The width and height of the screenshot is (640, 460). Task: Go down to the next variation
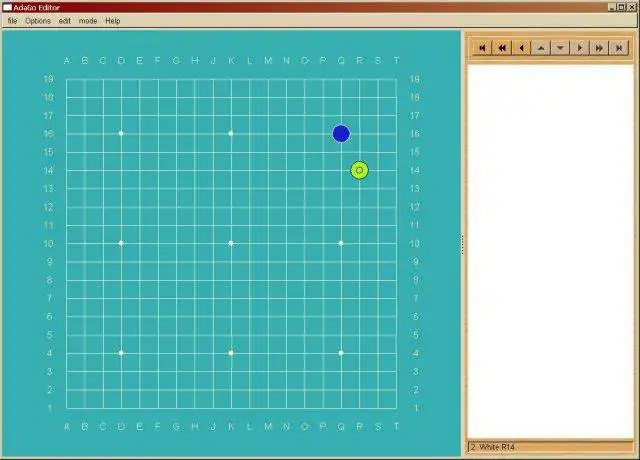pos(560,48)
